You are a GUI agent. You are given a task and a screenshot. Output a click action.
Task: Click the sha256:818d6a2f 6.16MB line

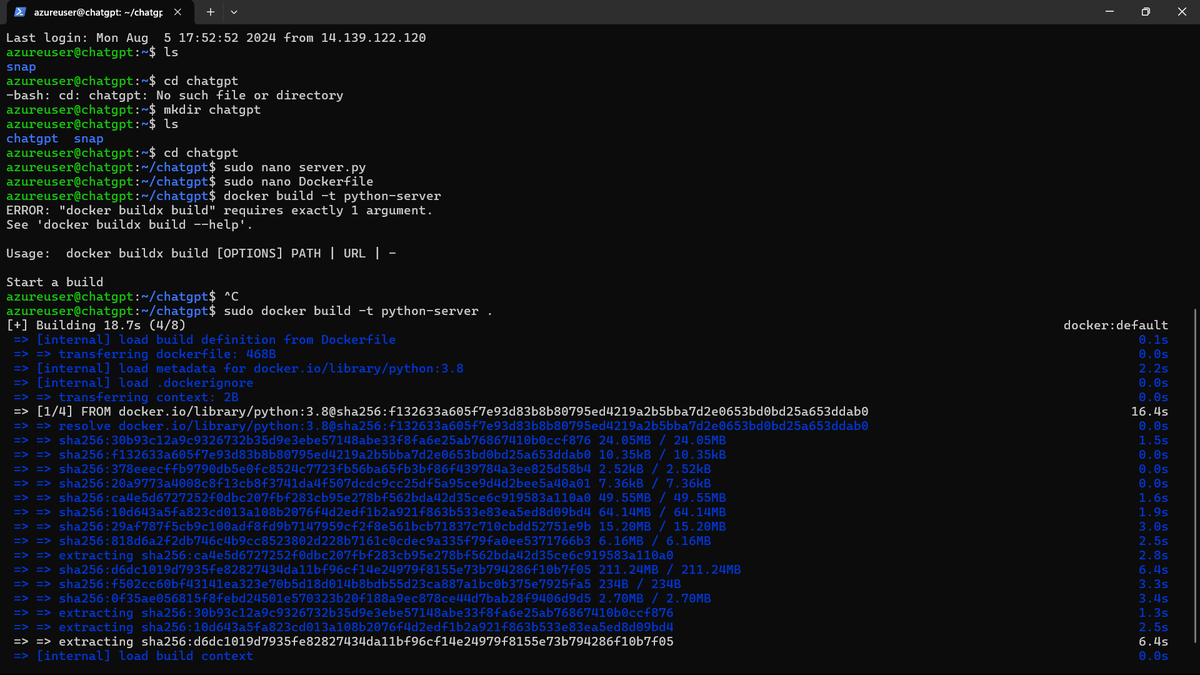[x=362, y=541]
